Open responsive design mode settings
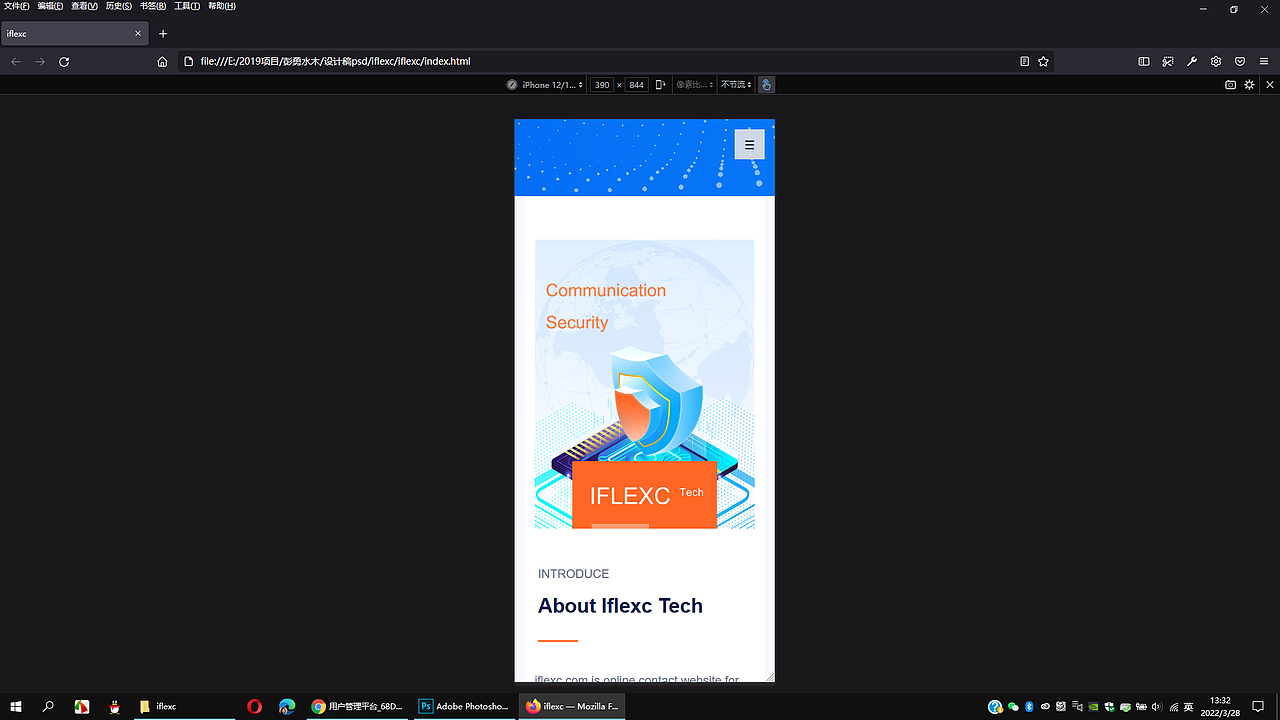 tap(1249, 85)
